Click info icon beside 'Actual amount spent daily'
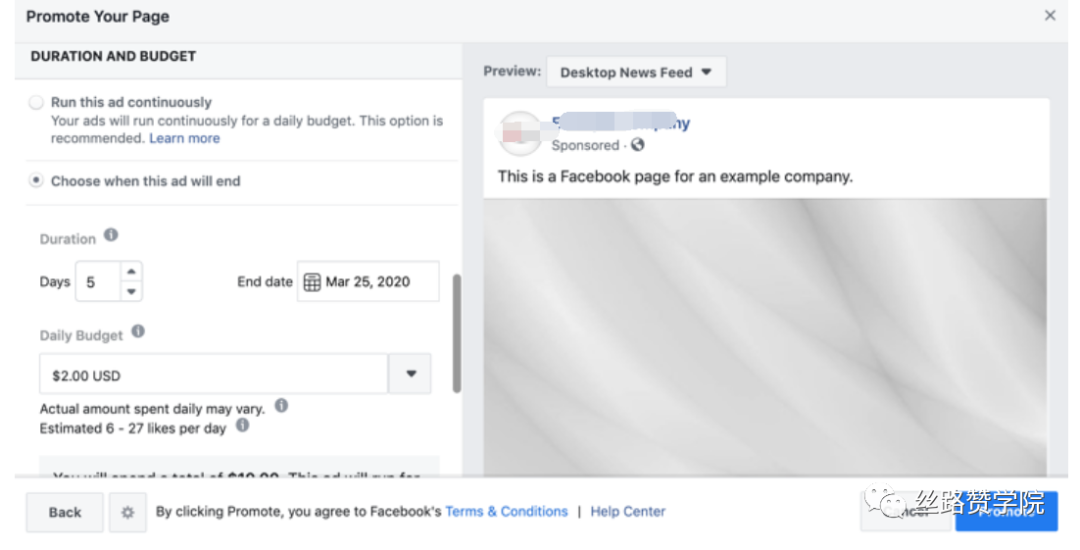Viewport: 1080px width, 550px height. 281,405
